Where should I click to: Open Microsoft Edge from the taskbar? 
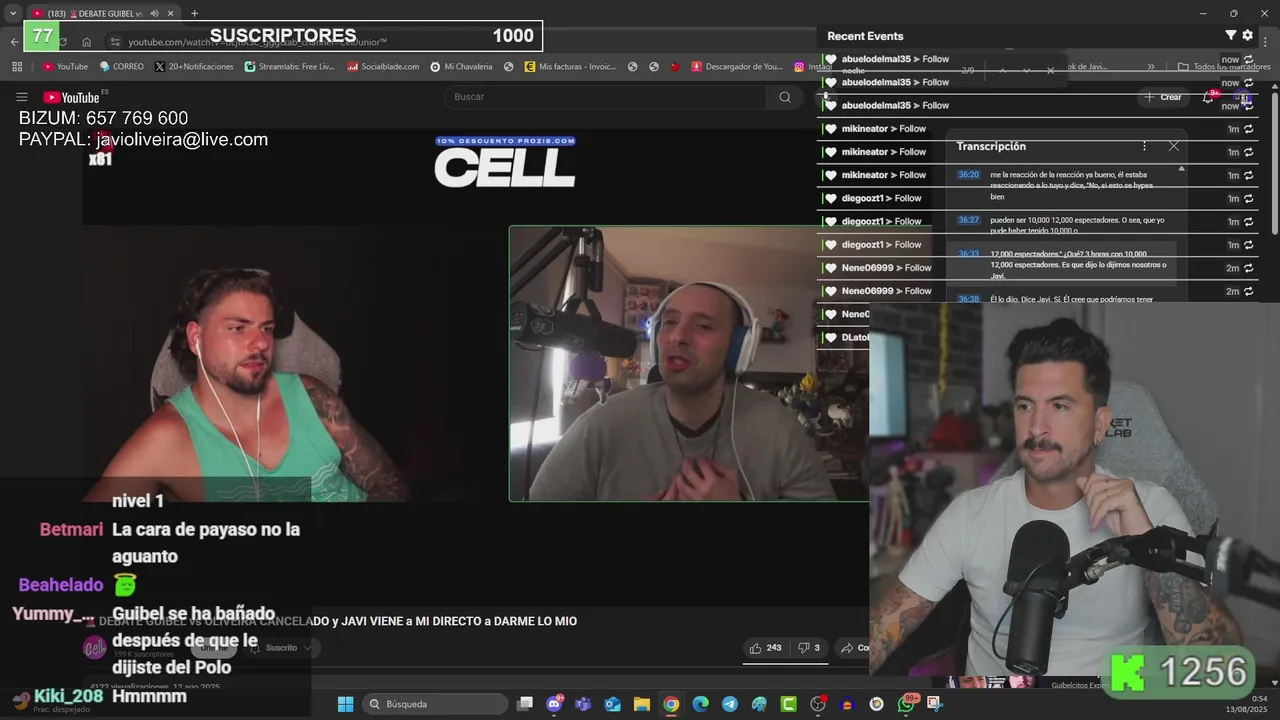[701, 704]
